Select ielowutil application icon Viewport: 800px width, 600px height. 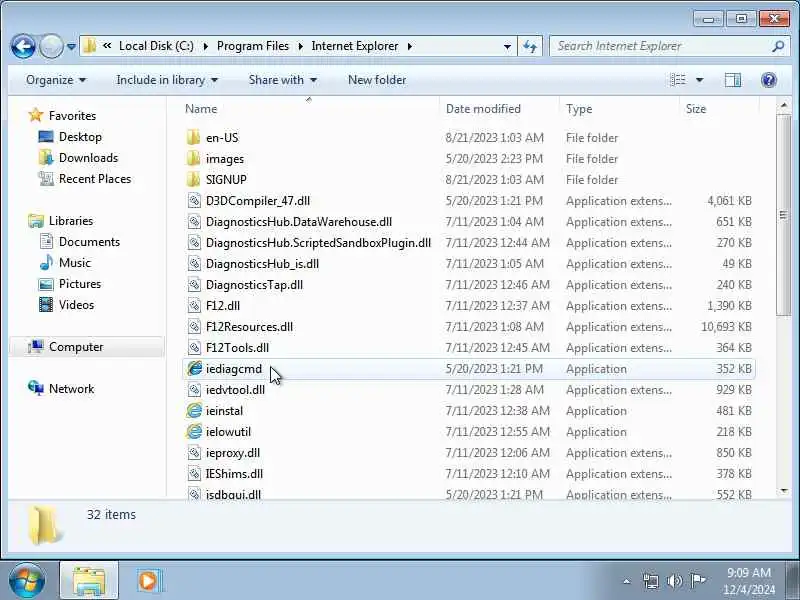pyautogui.click(x=194, y=432)
